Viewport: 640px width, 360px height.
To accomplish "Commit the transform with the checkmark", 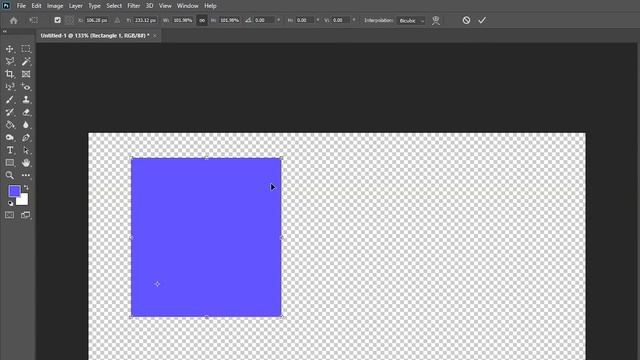I will tap(482, 20).
